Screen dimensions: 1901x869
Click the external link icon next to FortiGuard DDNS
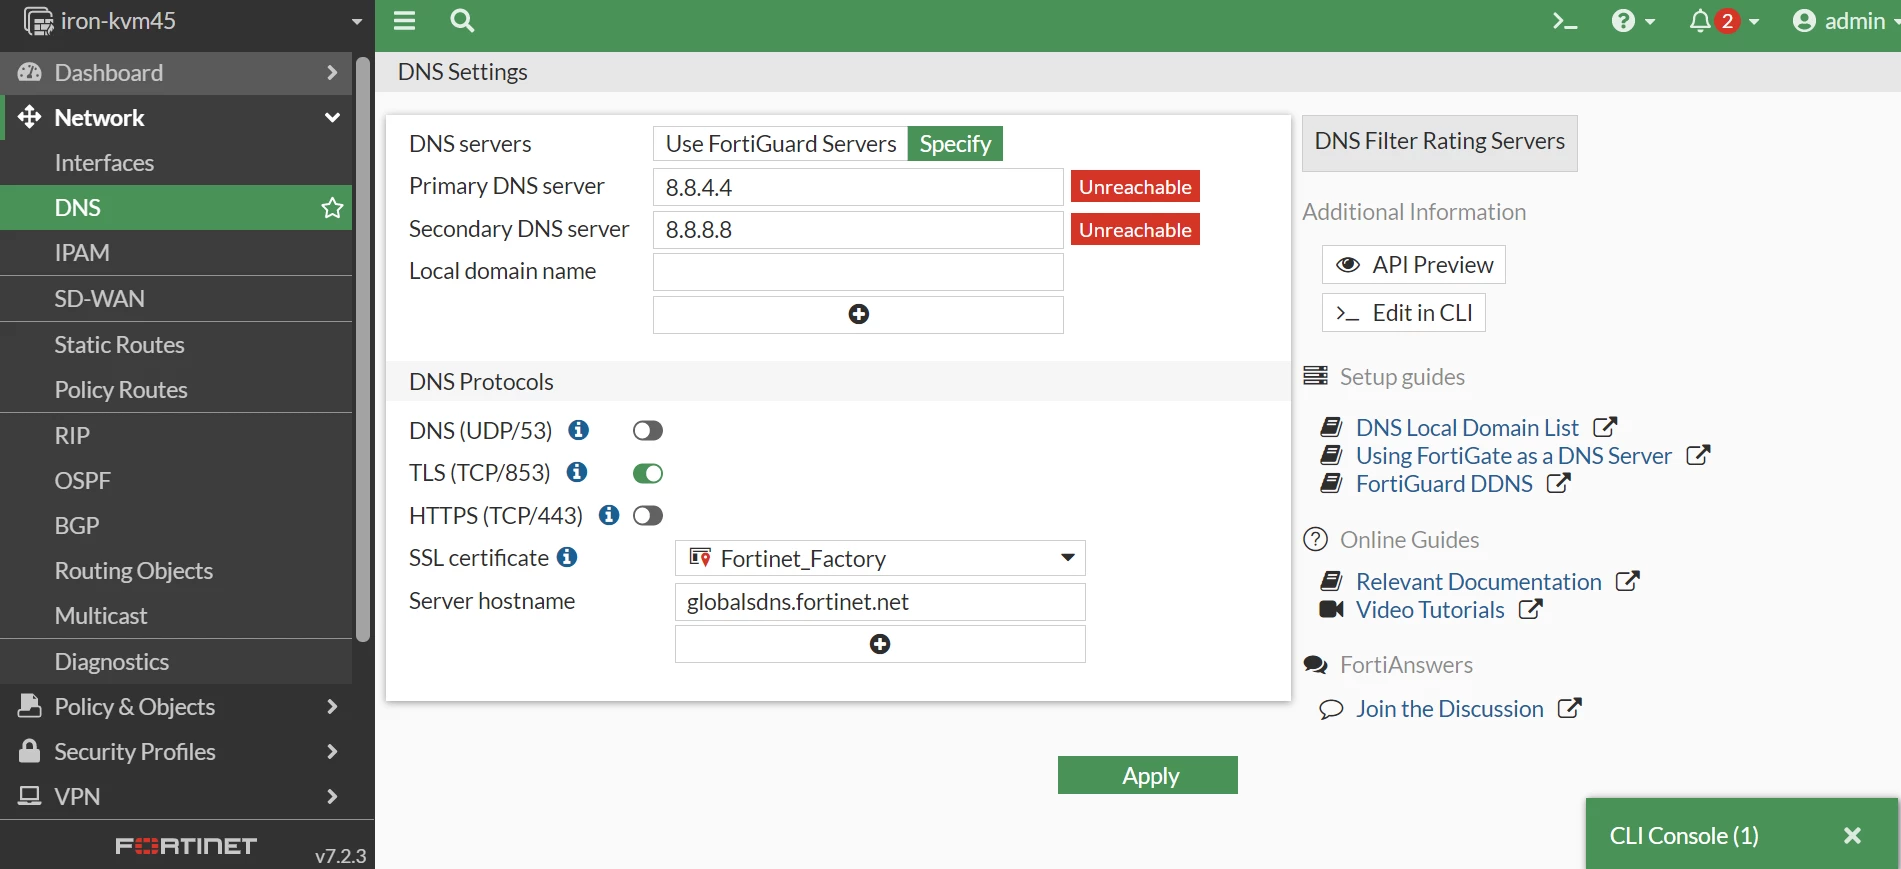(x=1559, y=483)
